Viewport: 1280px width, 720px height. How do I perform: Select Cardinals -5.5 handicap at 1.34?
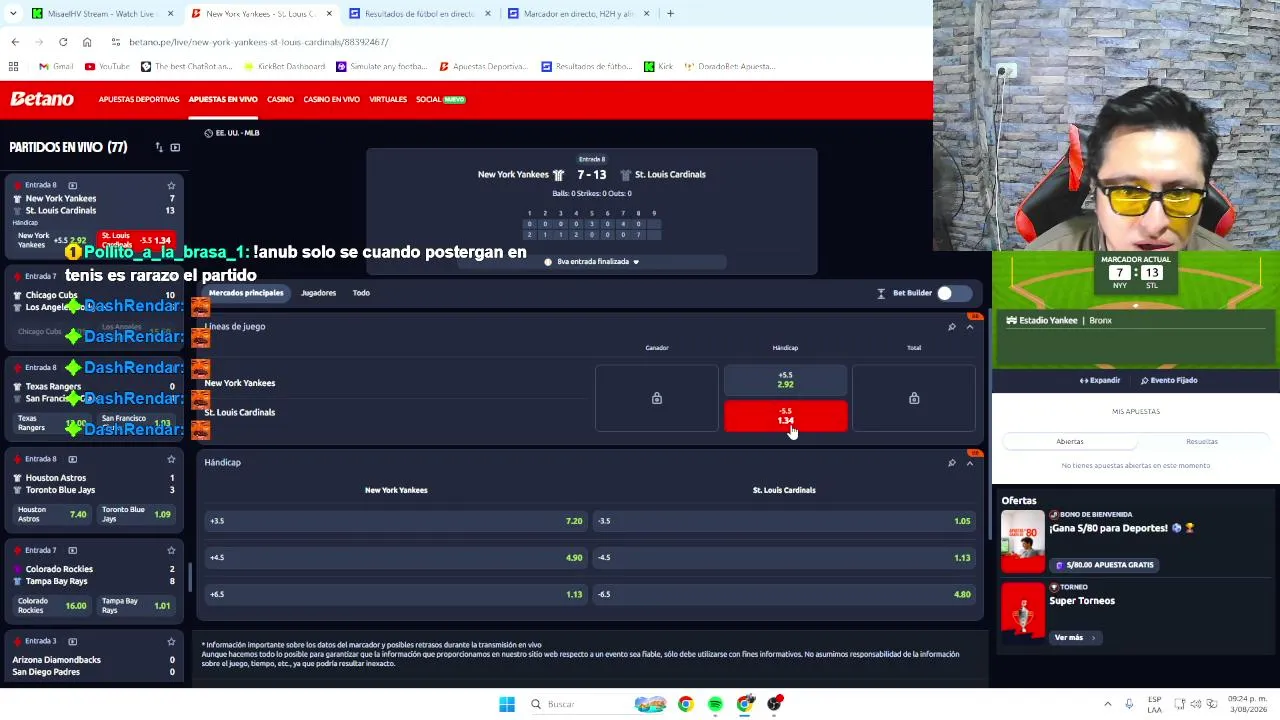(785, 416)
